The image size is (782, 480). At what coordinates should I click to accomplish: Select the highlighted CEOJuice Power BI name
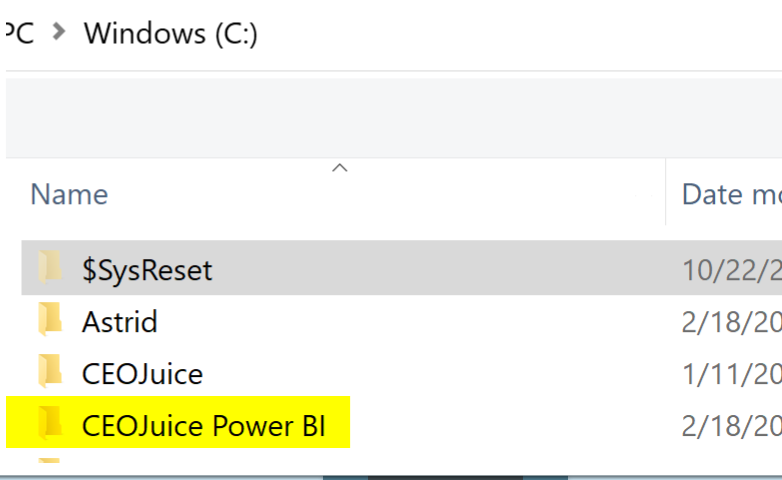pyautogui.click(x=203, y=426)
